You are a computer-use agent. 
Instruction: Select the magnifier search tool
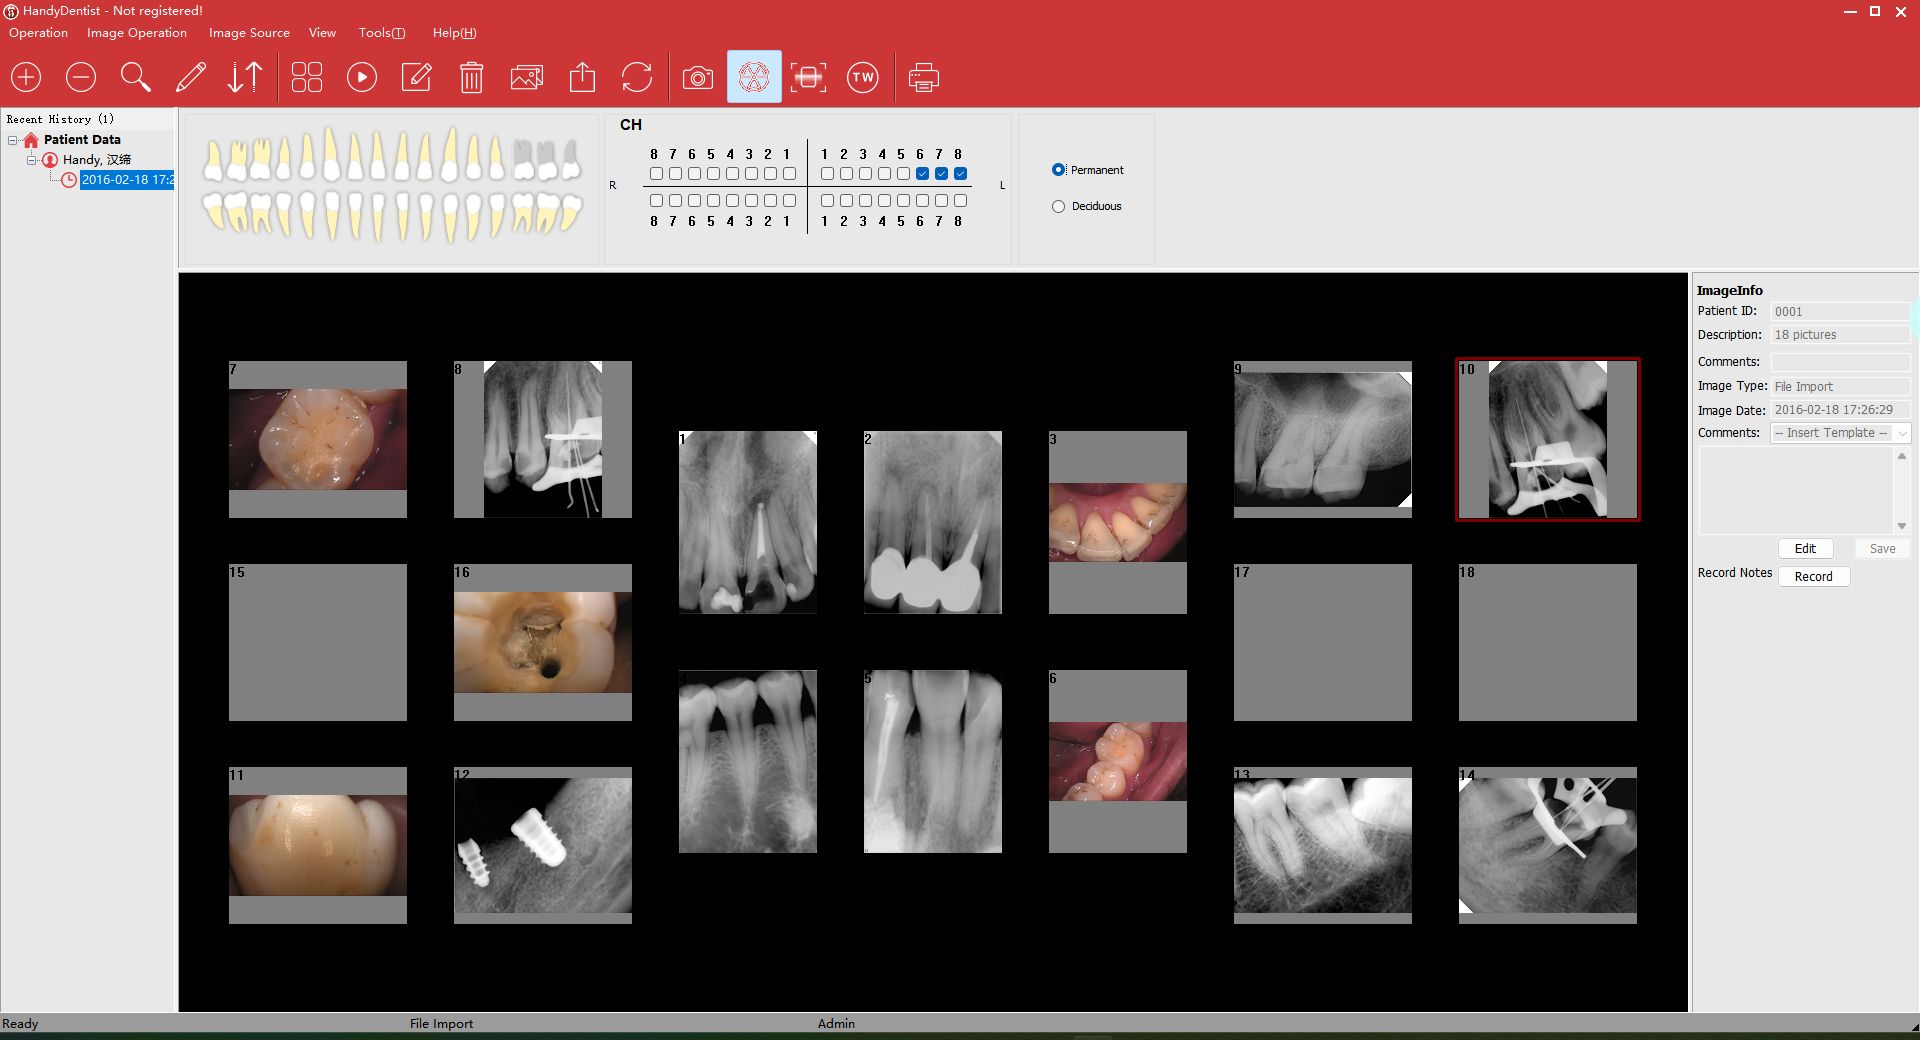[x=135, y=77]
